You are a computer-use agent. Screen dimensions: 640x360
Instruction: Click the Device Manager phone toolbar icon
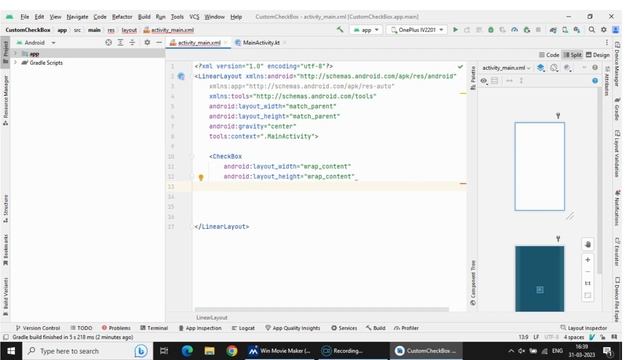tap(565, 30)
